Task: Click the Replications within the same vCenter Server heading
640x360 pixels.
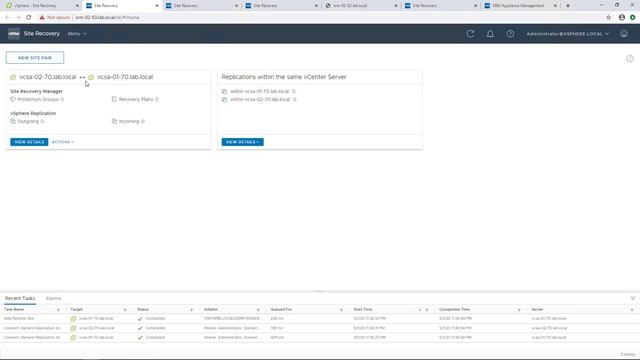Action: click(284, 77)
